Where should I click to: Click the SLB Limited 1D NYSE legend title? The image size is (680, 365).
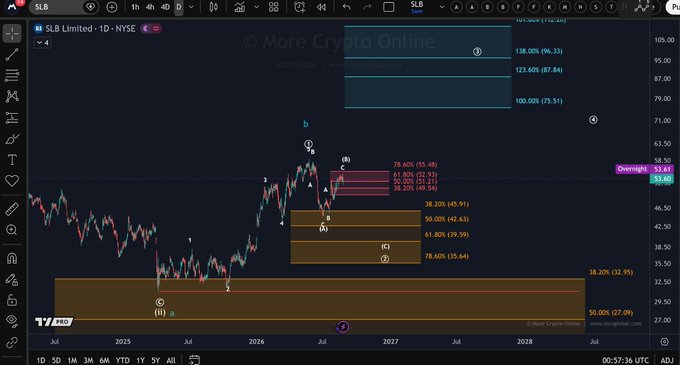pos(90,29)
